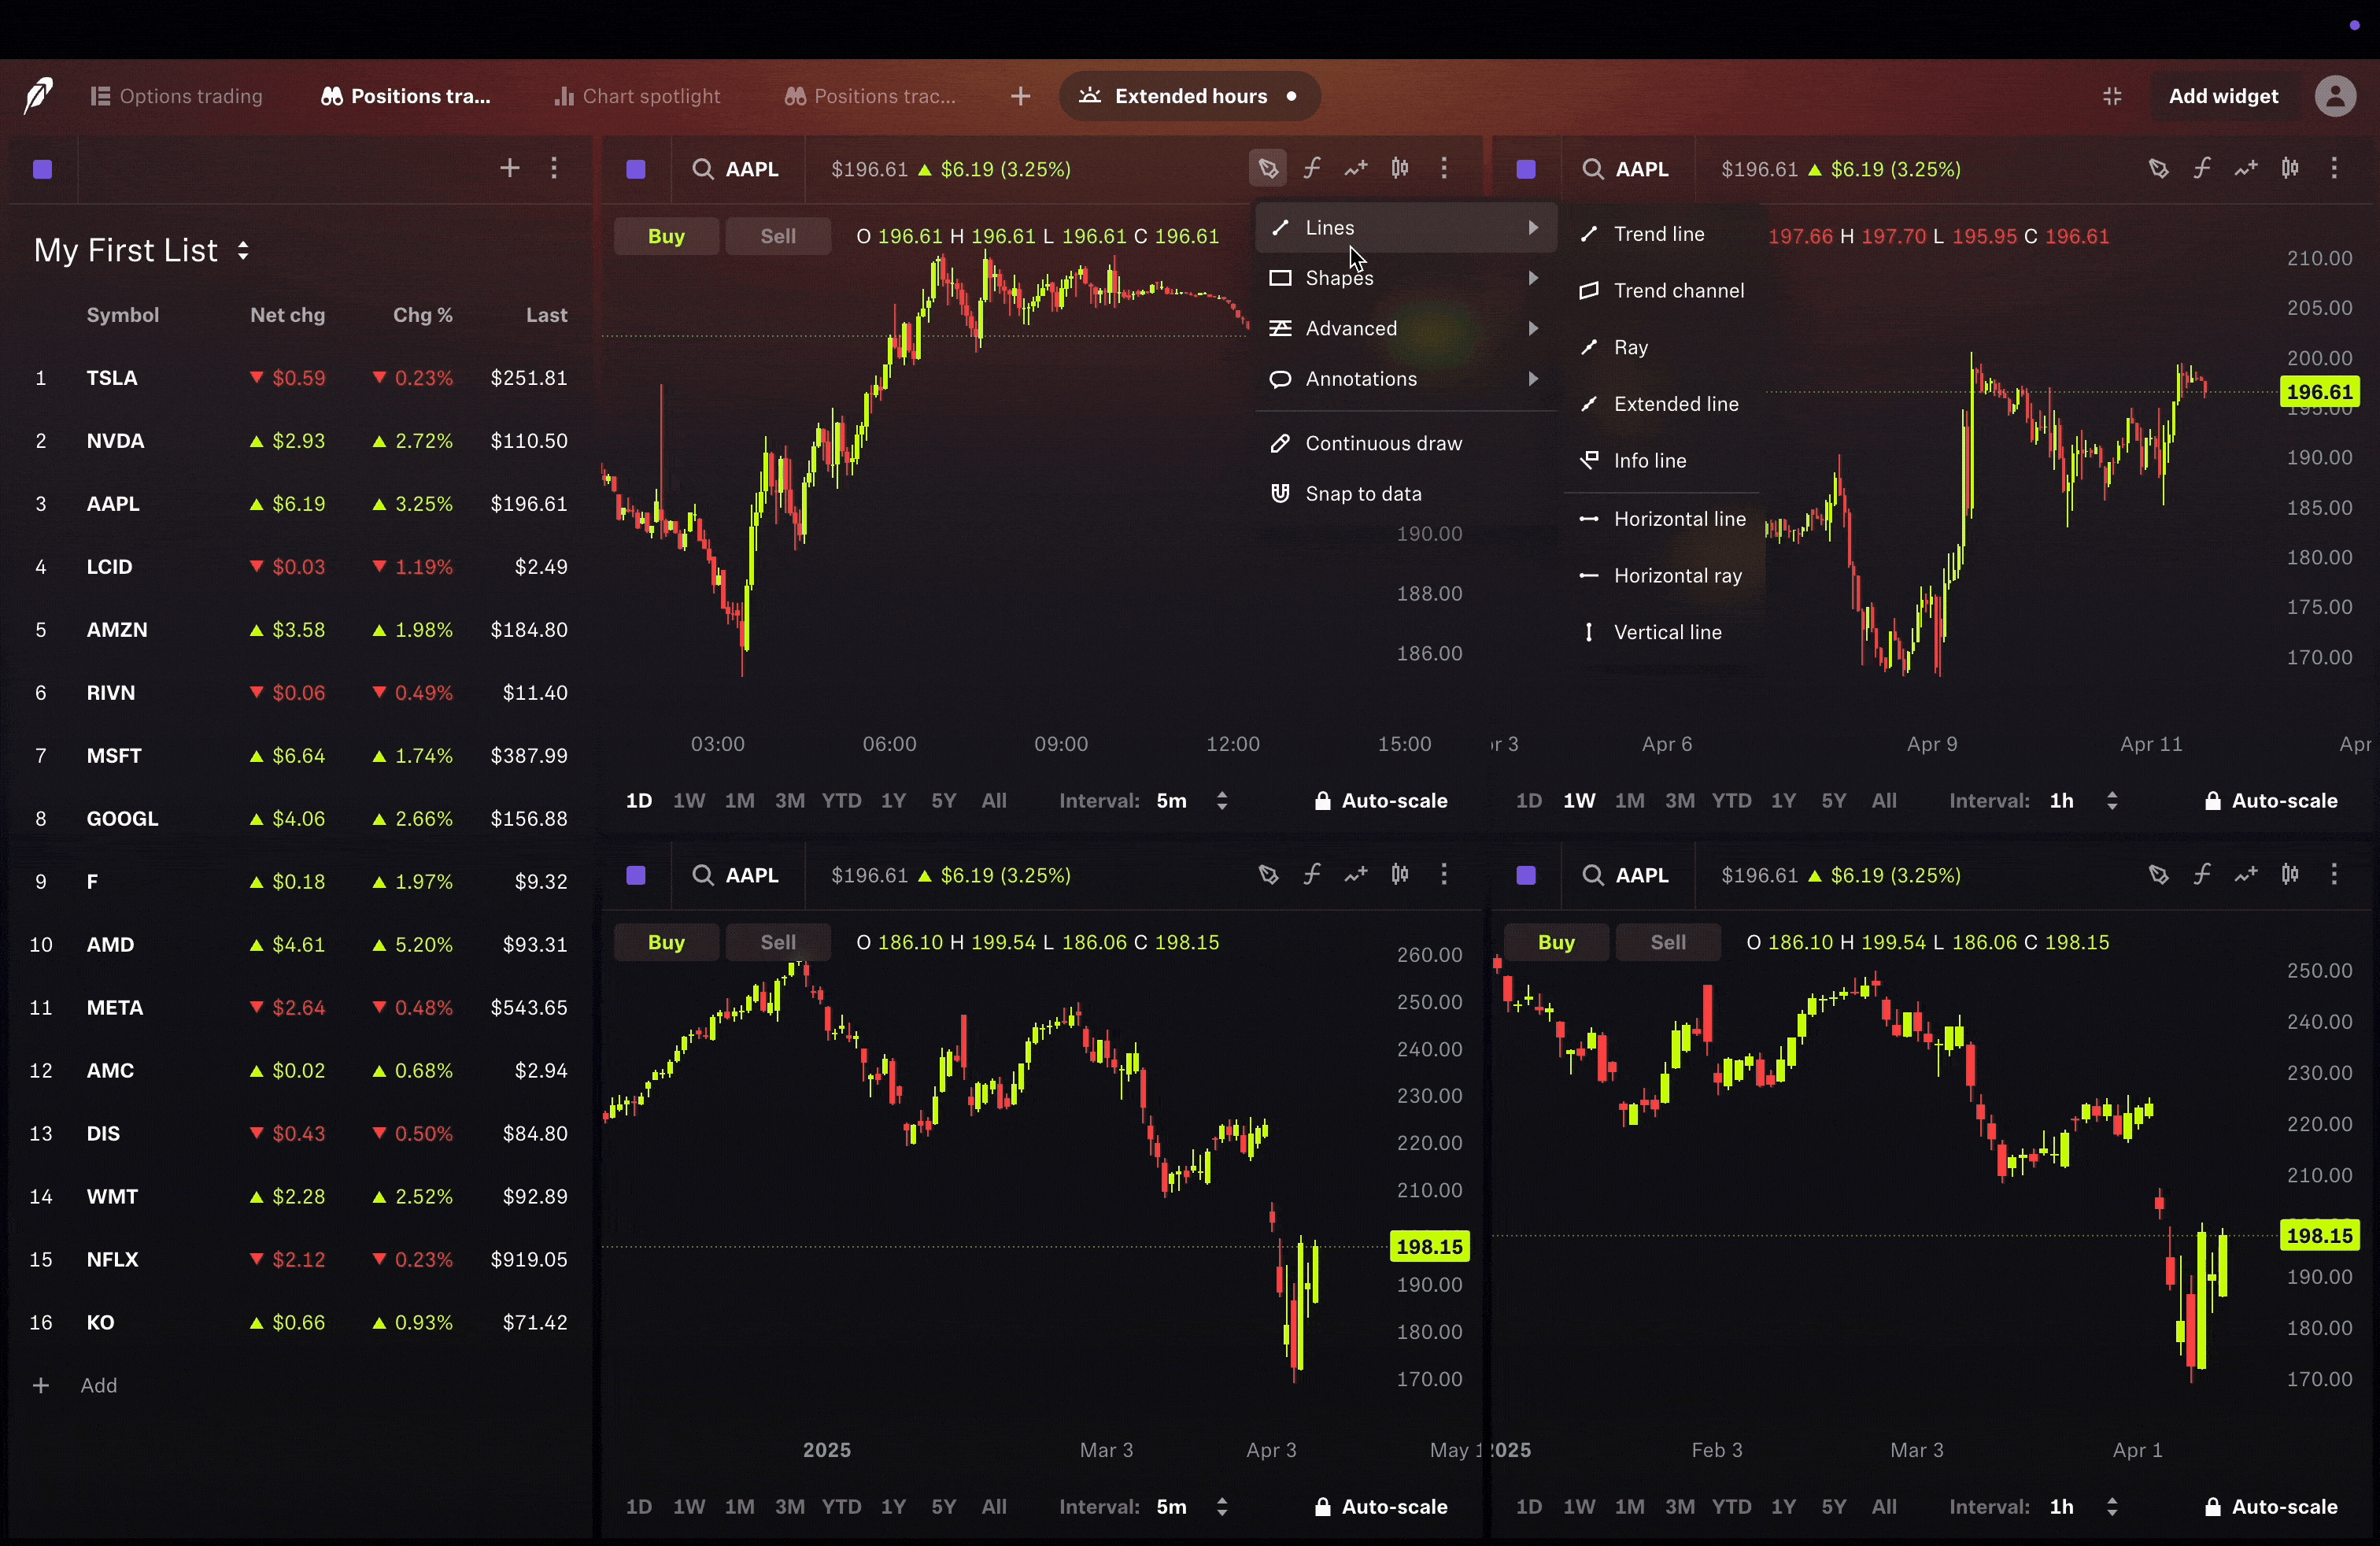This screenshot has width=2380, height=1546.
Task: Open the three-dot menu of top-right chart
Action: coord(2334,169)
